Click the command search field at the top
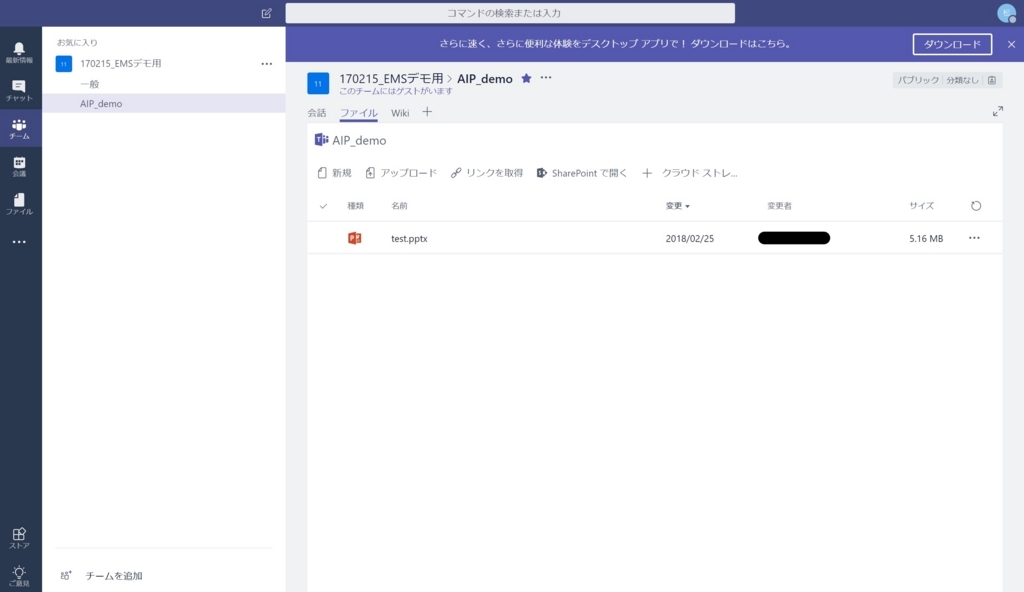 (510, 12)
